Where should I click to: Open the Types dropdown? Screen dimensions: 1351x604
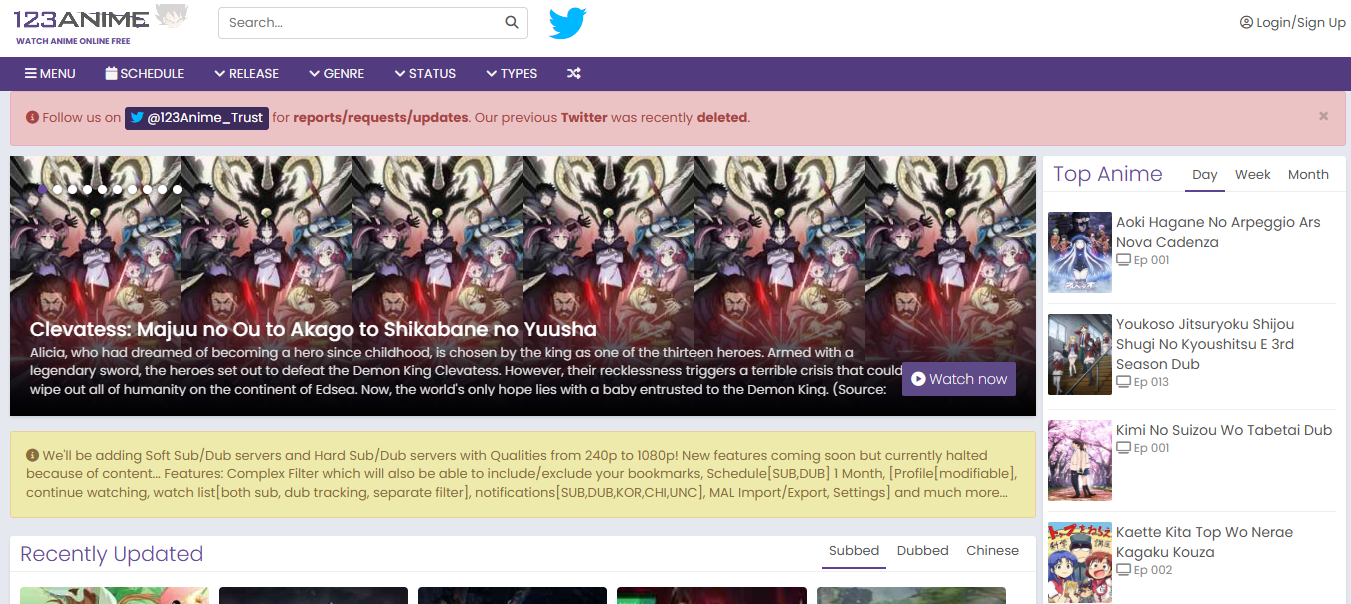tap(512, 73)
